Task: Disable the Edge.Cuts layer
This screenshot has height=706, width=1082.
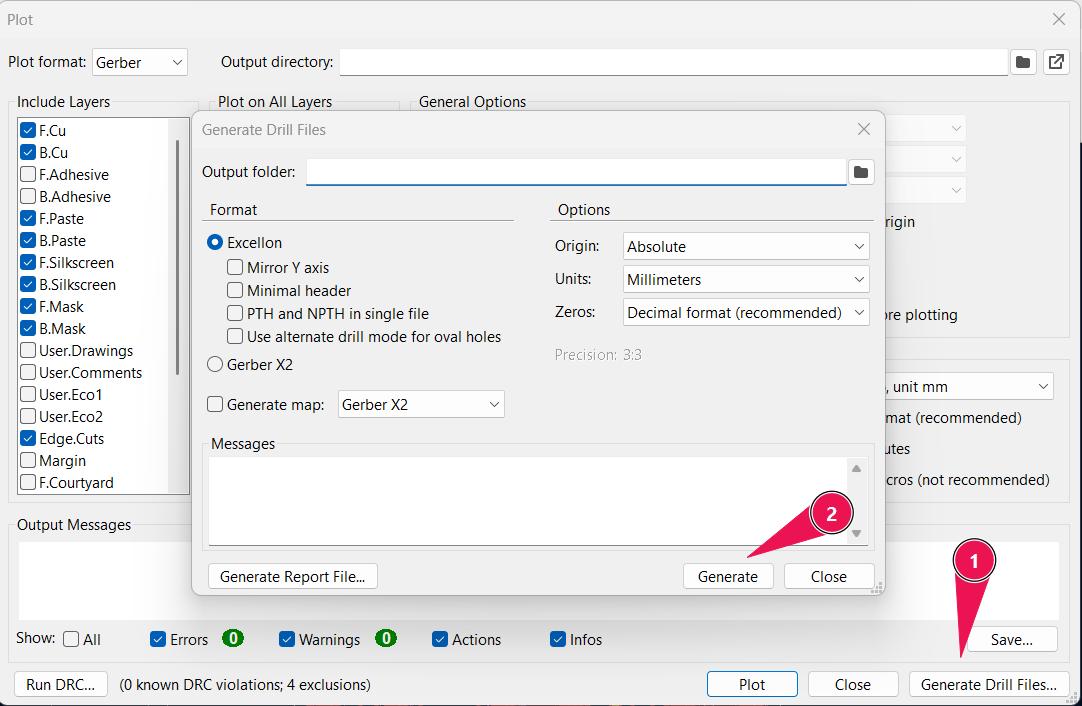Action: (x=27, y=438)
